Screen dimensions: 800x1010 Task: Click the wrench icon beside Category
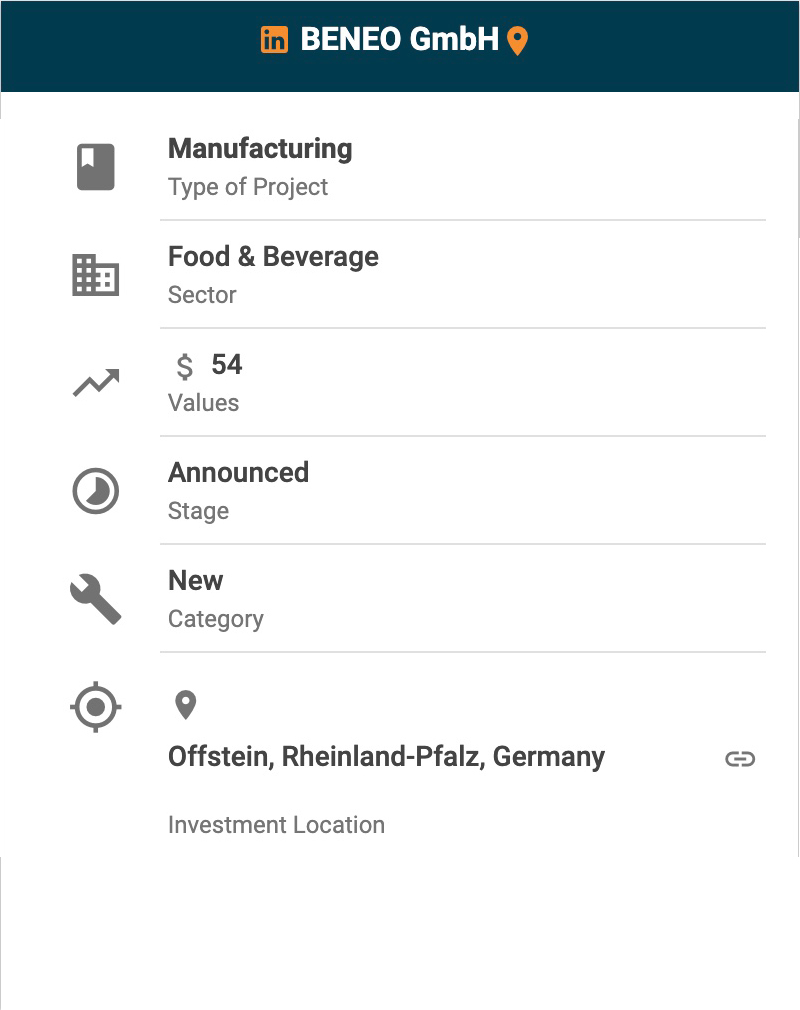pos(96,599)
